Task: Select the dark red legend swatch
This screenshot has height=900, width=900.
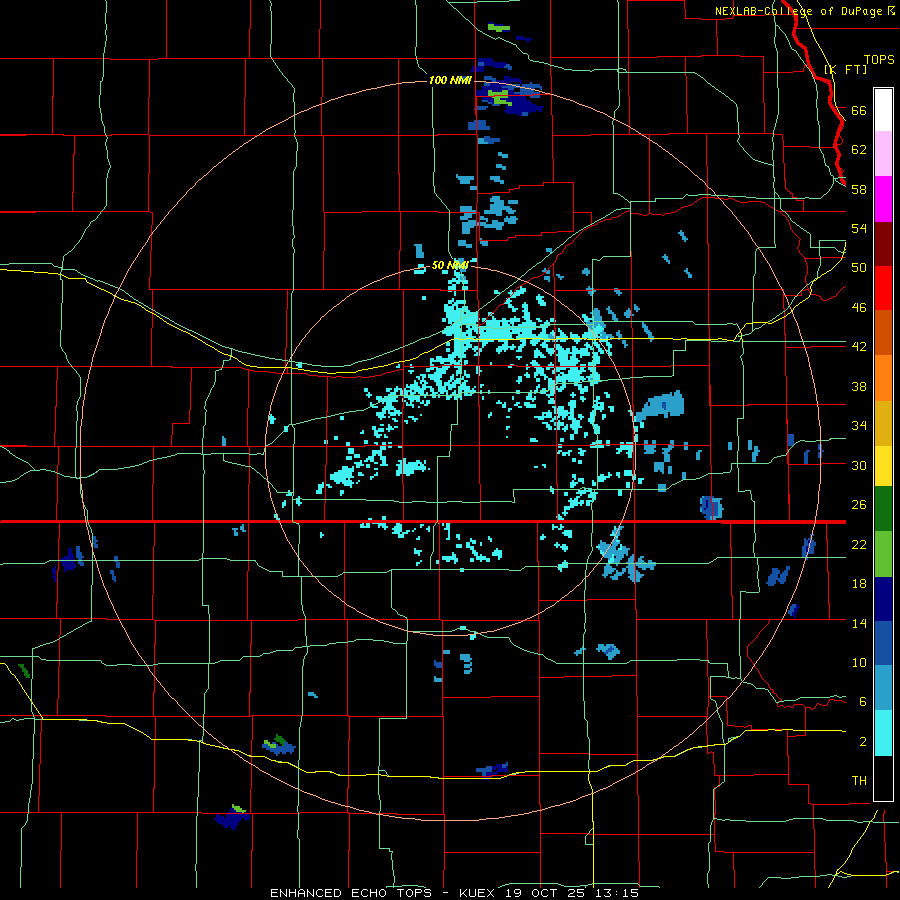Action: (883, 244)
